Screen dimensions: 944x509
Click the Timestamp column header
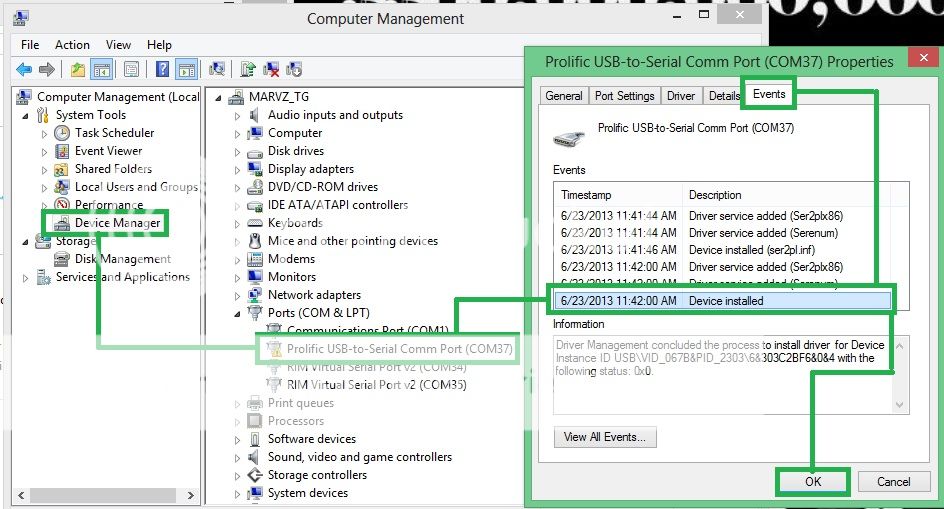(618, 195)
